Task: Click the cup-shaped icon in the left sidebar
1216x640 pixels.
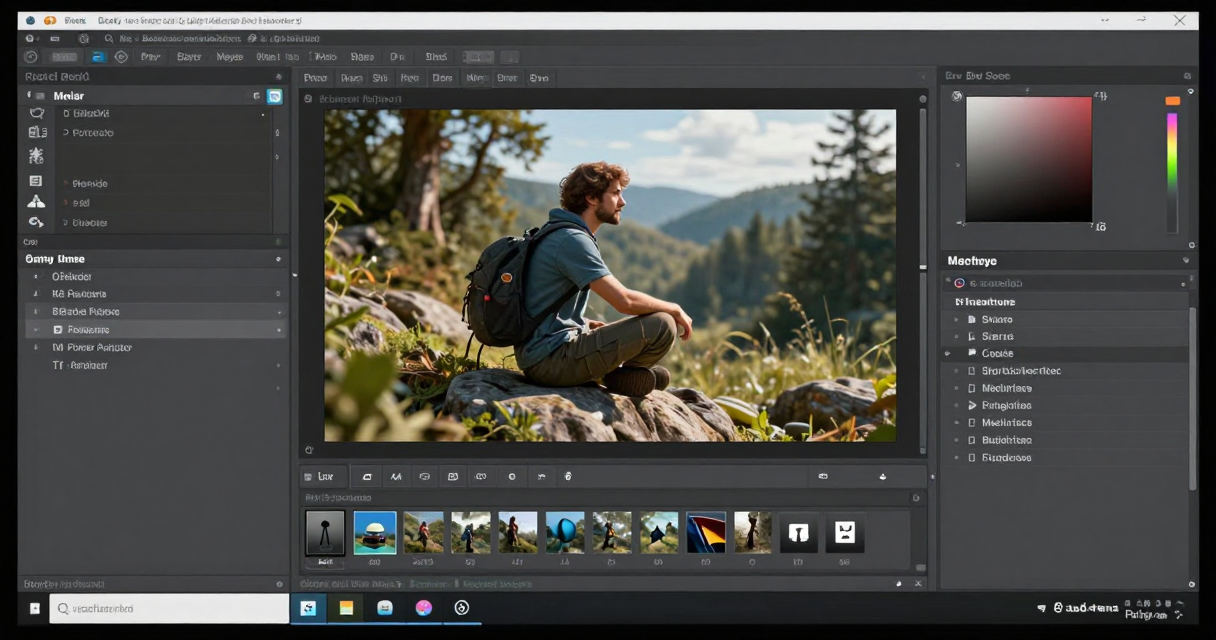Action: pos(37,113)
